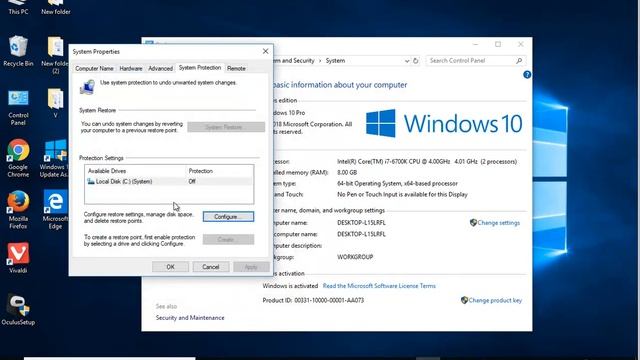The width and height of the screenshot is (640, 360).
Task: Click the 64-bit Operating System text
Action: [x=397, y=184]
